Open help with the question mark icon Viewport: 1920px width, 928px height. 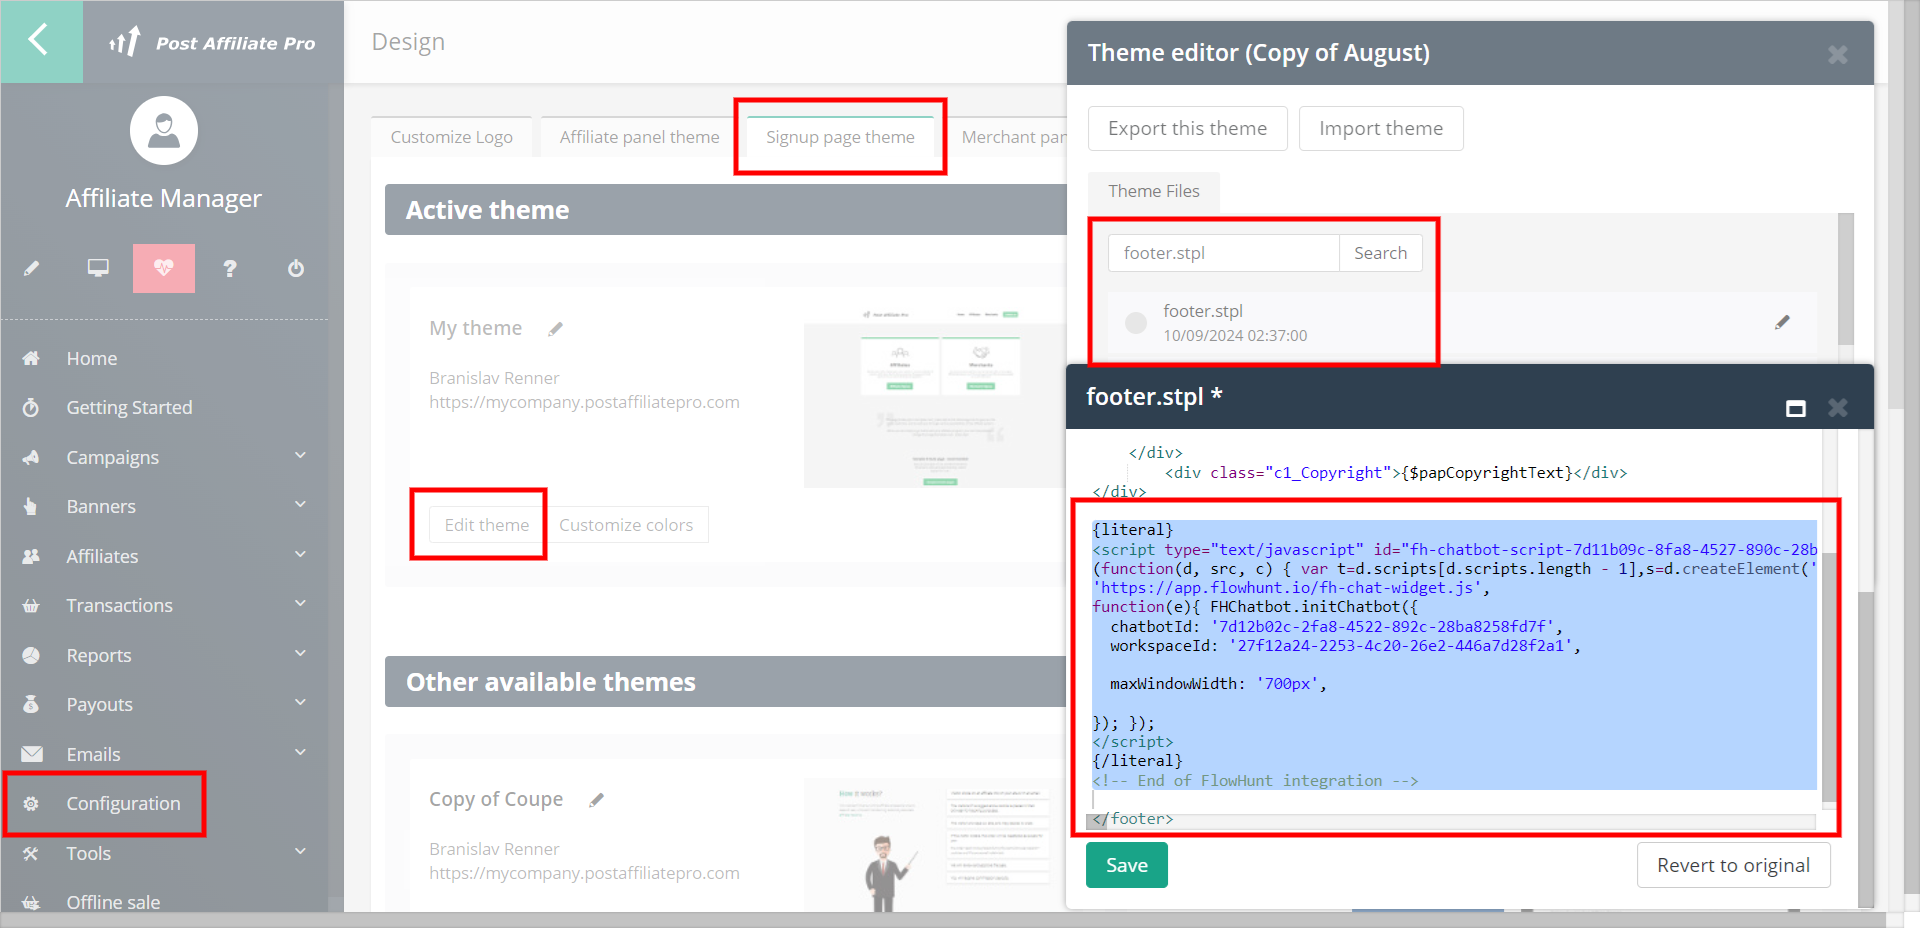230,268
